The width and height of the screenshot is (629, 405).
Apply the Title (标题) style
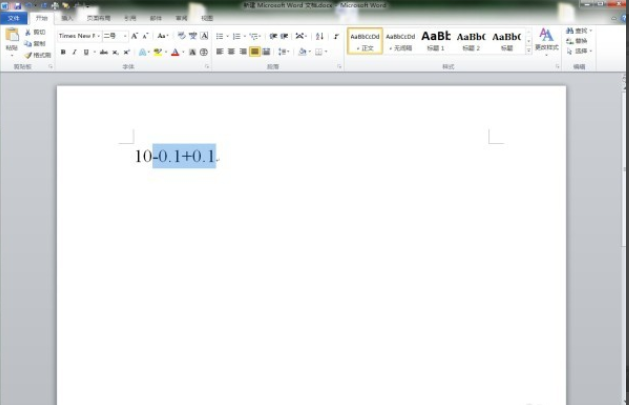coord(506,41)
